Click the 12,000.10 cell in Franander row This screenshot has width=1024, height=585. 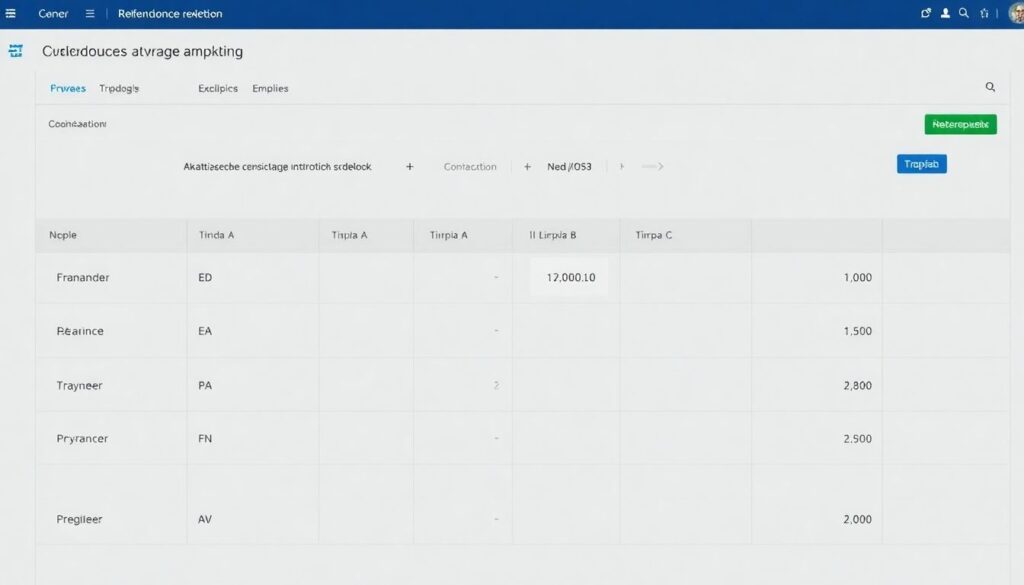[x=570, y=277]
